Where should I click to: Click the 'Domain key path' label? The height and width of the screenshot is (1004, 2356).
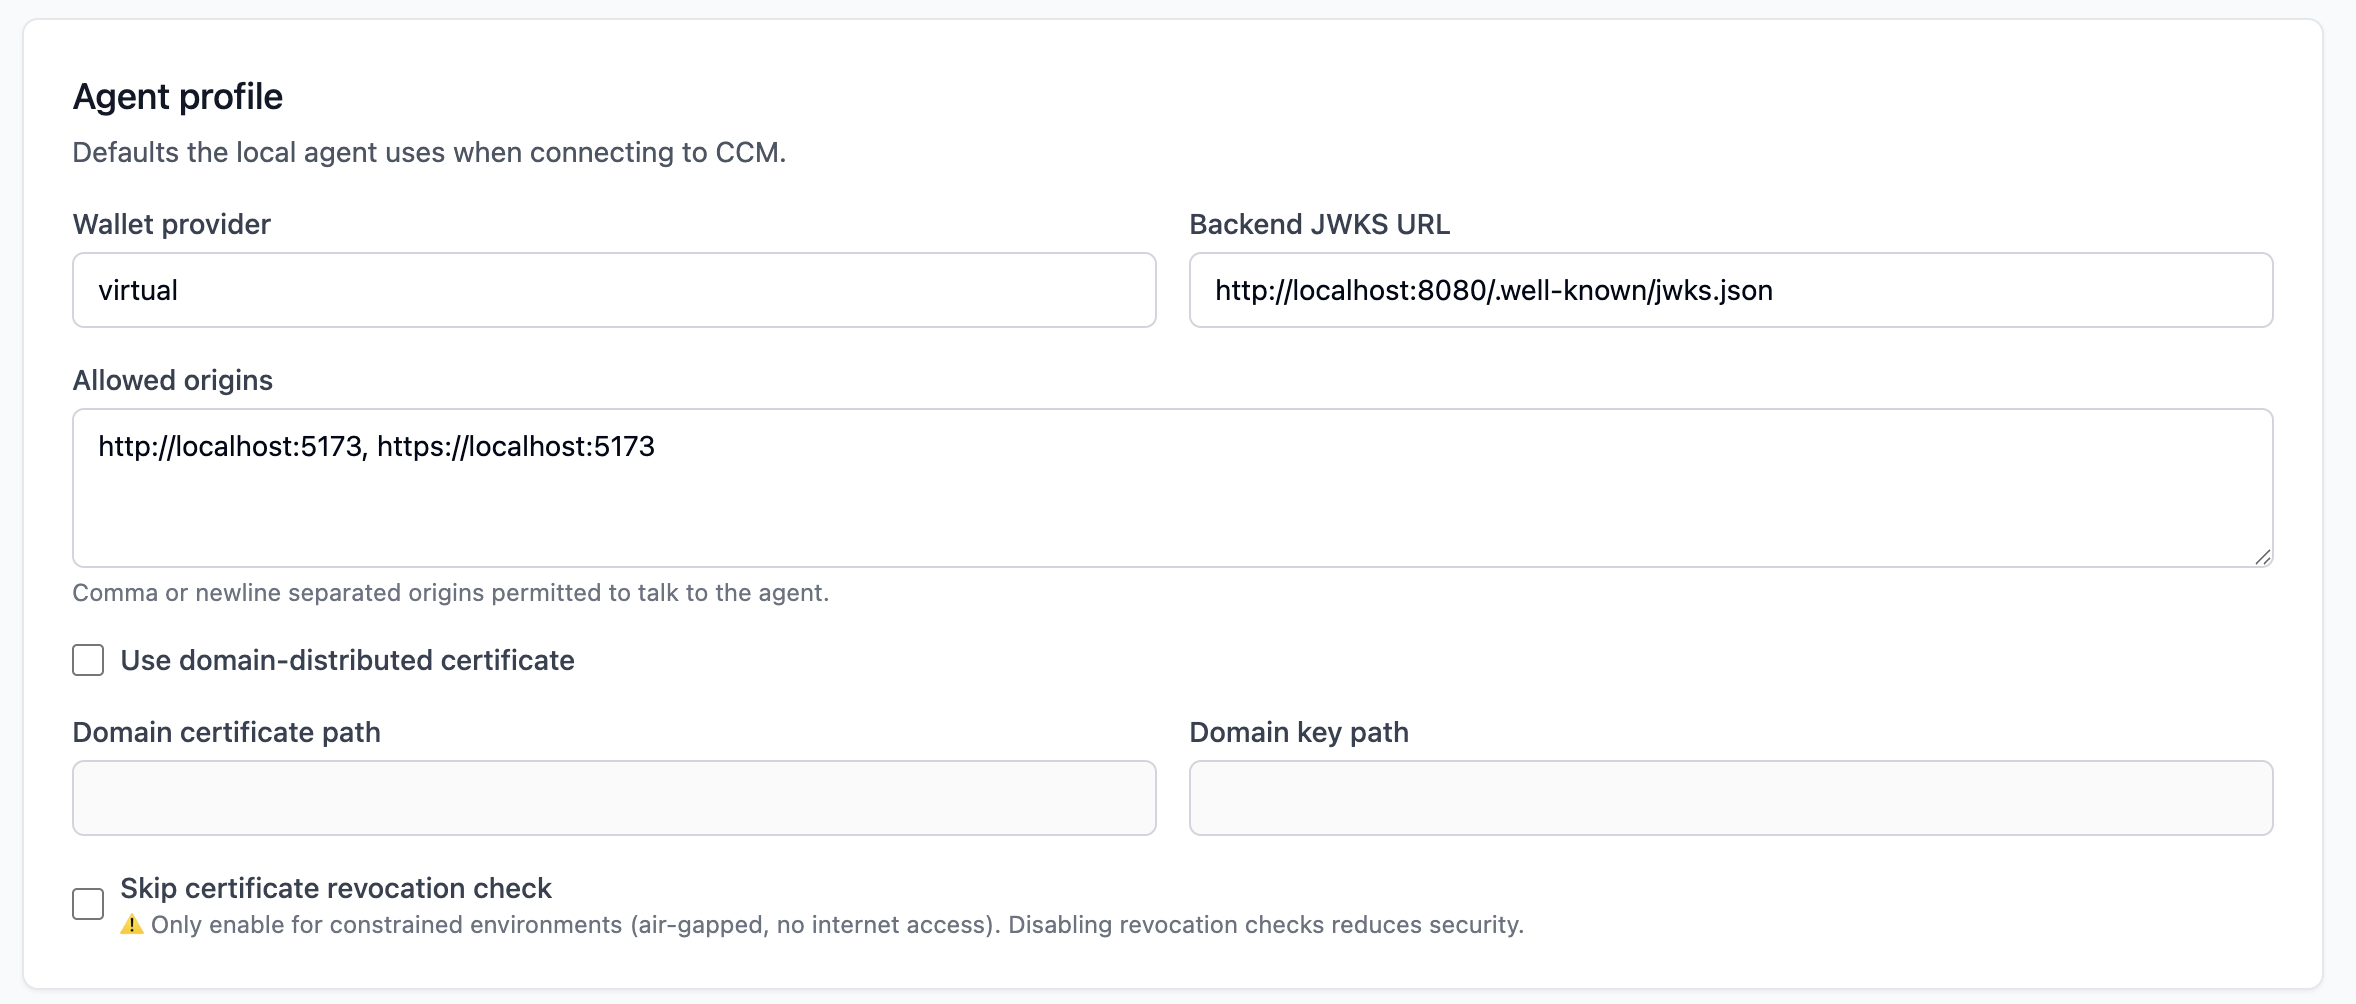(1298, 732)
